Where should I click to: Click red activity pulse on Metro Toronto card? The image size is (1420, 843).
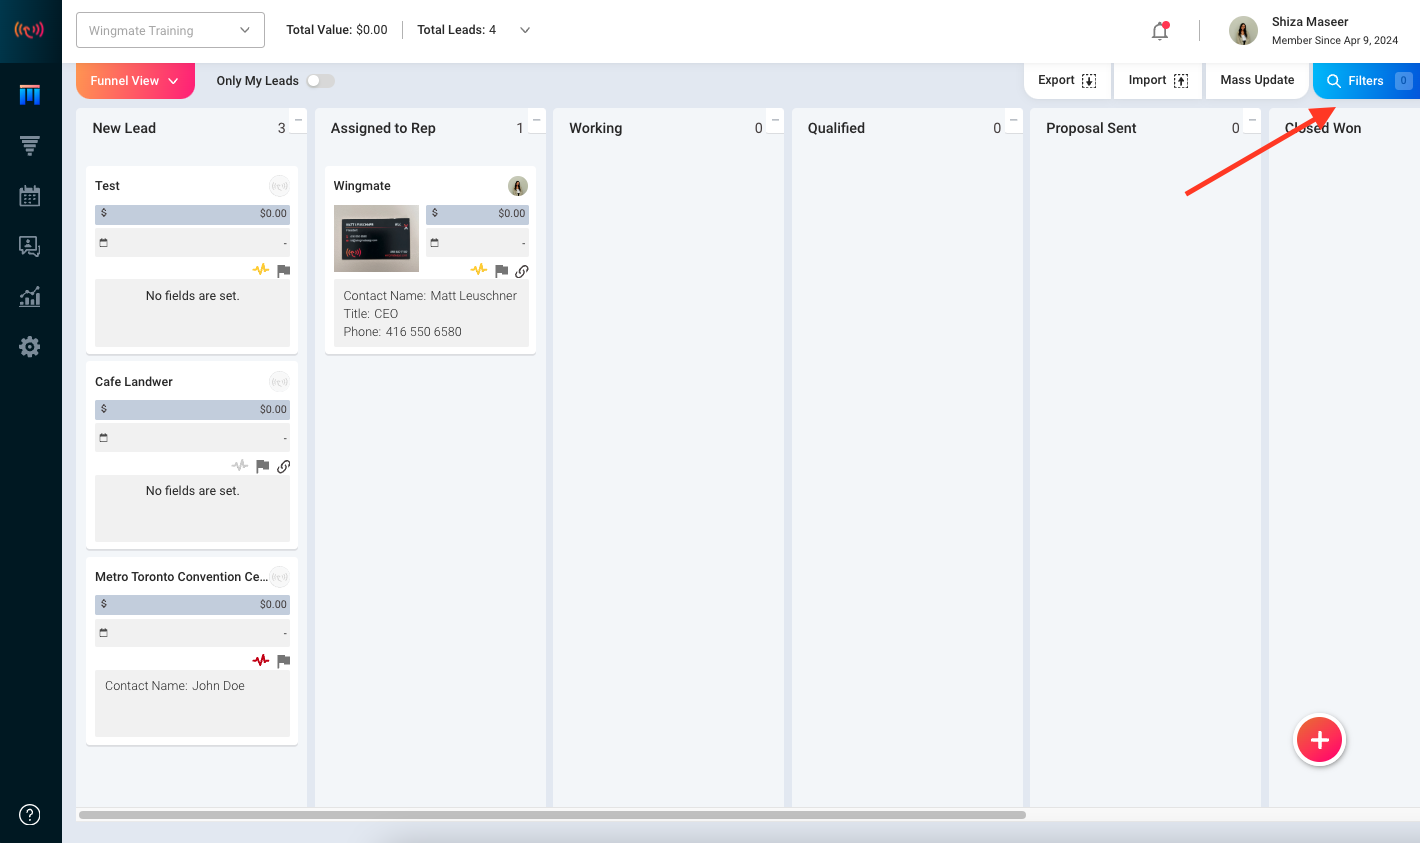point(261,660)
